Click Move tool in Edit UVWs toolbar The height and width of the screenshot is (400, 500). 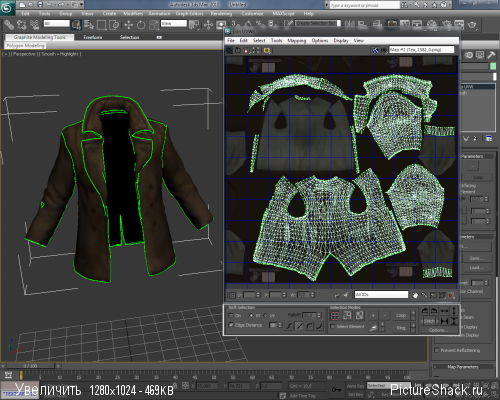(x=230, y=50)
